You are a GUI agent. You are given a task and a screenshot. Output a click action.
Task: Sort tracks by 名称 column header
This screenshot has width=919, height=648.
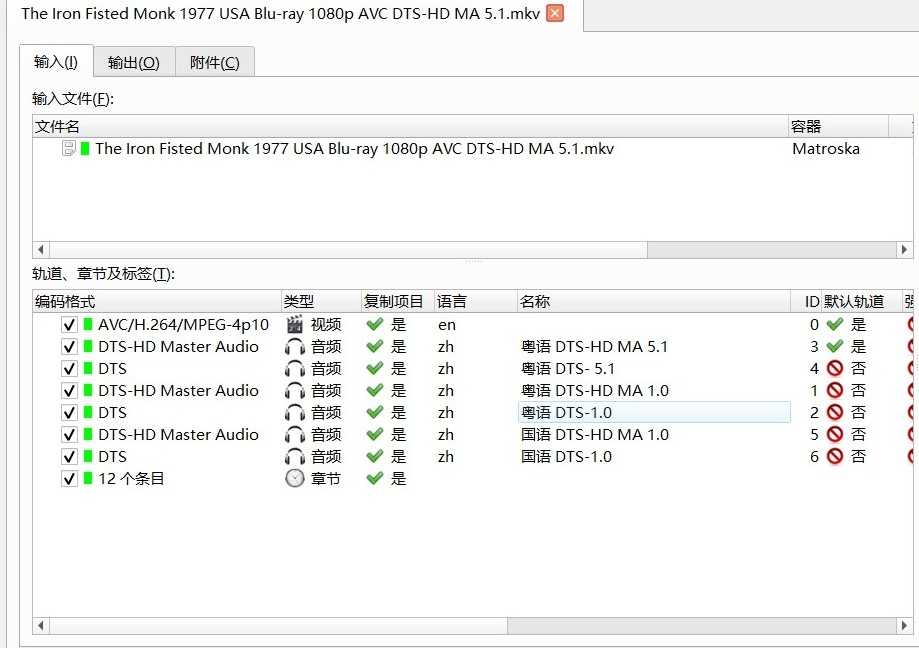point(653,302)
